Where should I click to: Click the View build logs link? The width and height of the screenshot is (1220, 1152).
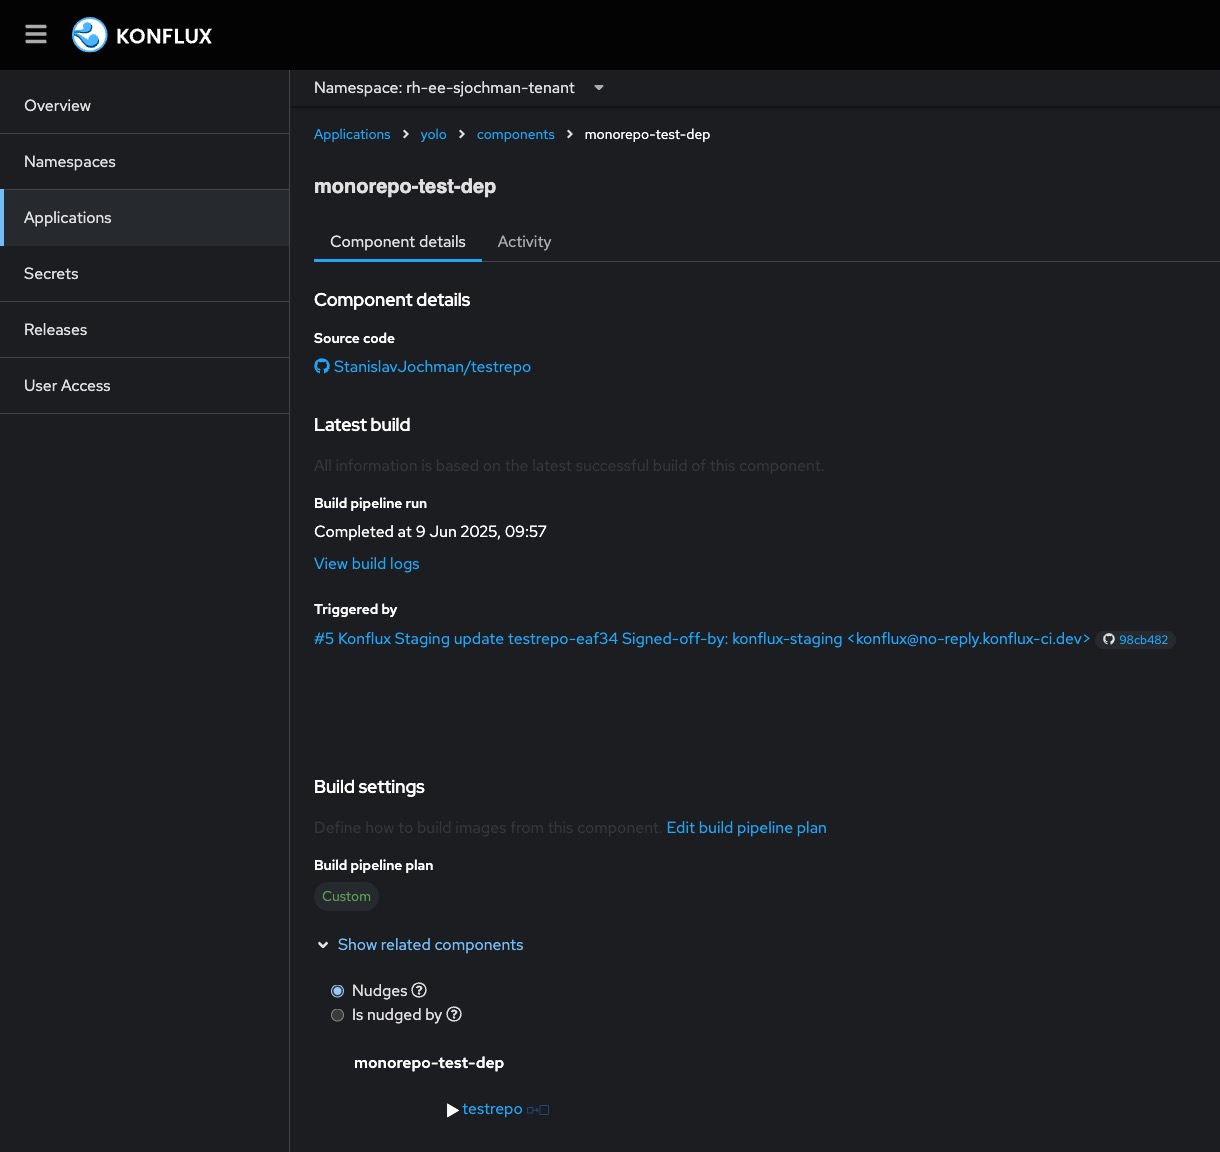(366, 564)
